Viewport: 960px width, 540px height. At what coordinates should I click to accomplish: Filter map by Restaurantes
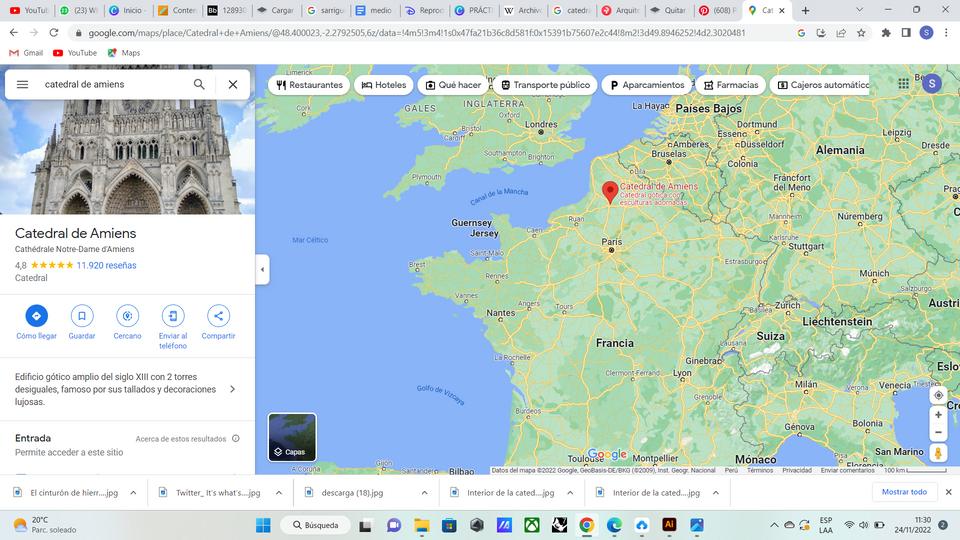coord(309,85)
